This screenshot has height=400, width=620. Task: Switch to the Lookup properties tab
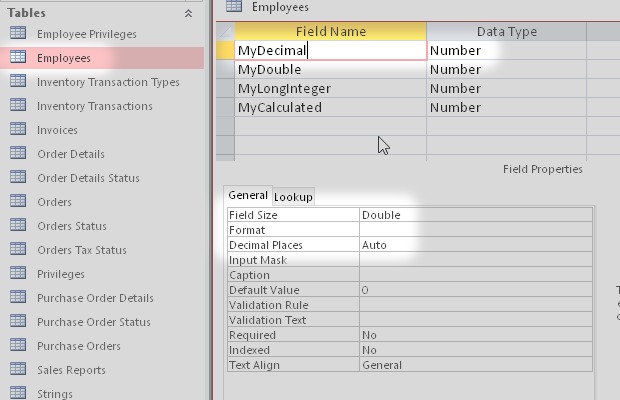(293, 197)
